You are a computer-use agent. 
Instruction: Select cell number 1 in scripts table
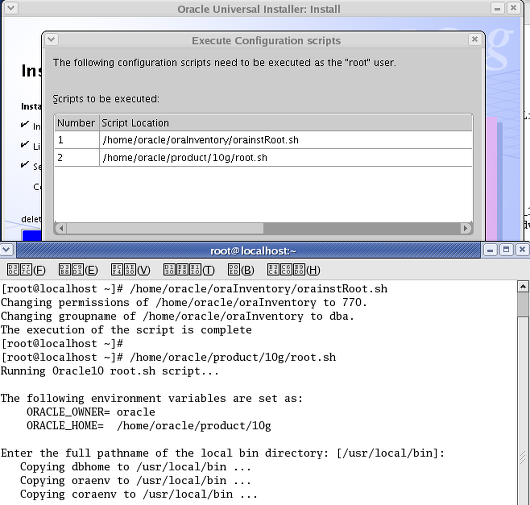[77, 140]
